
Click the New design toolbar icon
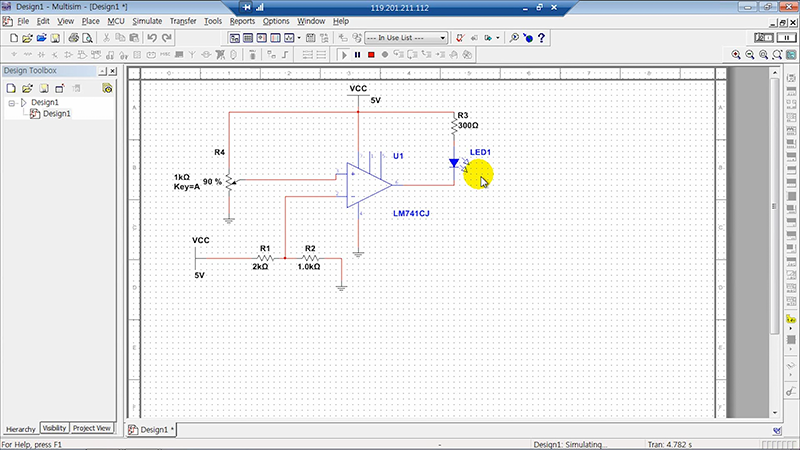click(x=13, y=38)
